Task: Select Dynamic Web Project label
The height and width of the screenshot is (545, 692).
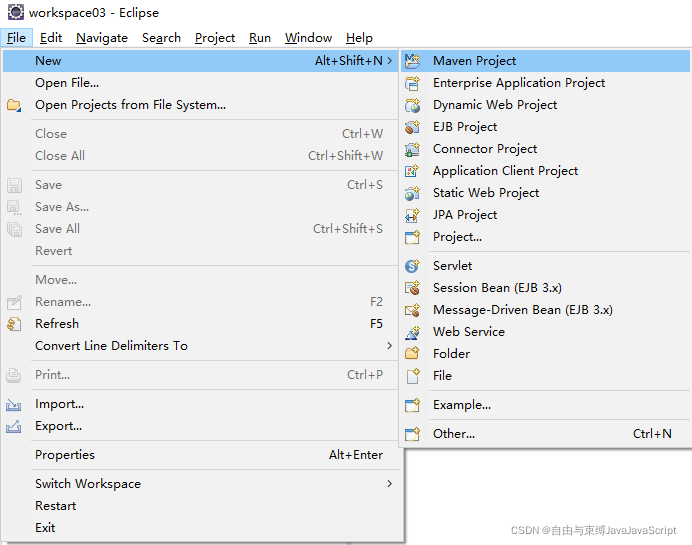Action: pyautogui.click(x=495, y=105)
